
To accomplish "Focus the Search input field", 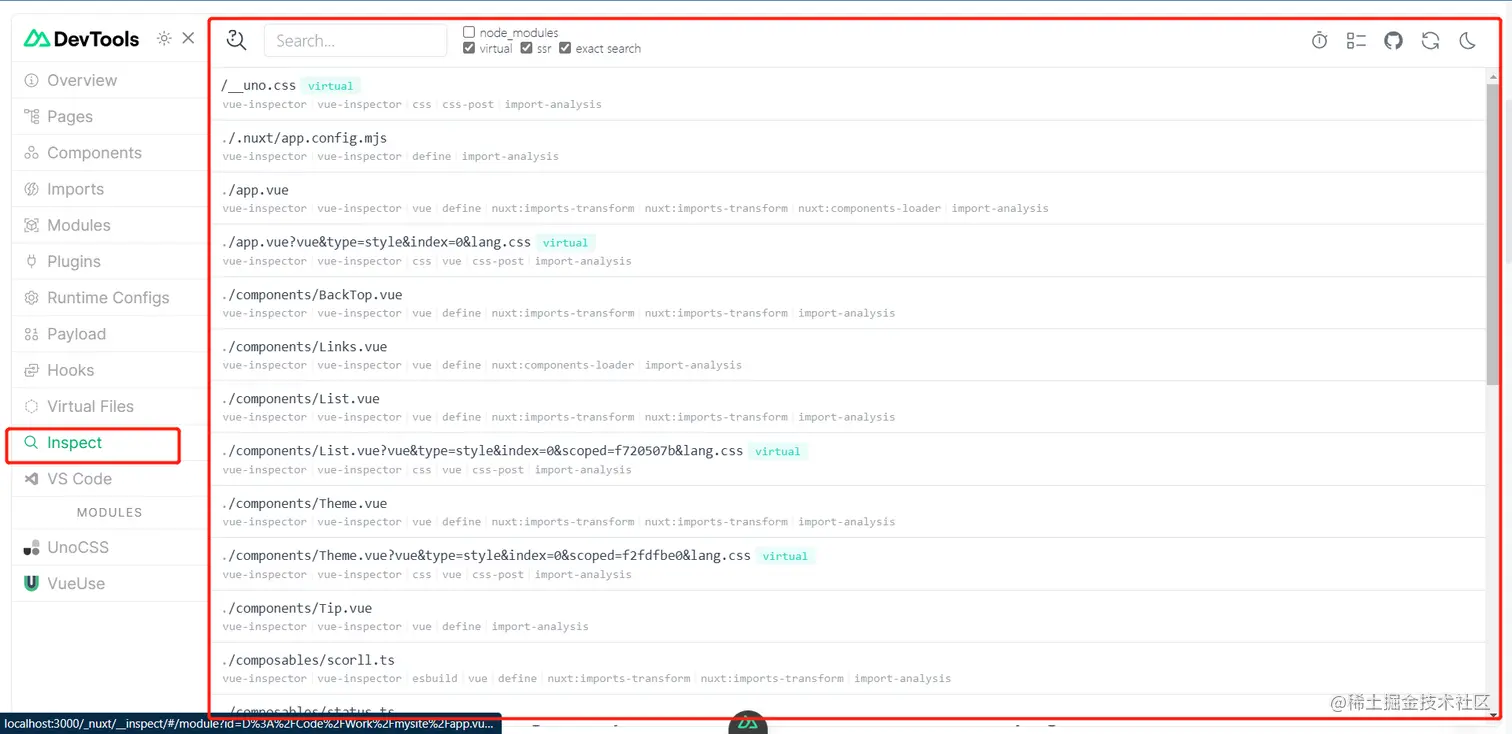I will (x=355, y=41).
